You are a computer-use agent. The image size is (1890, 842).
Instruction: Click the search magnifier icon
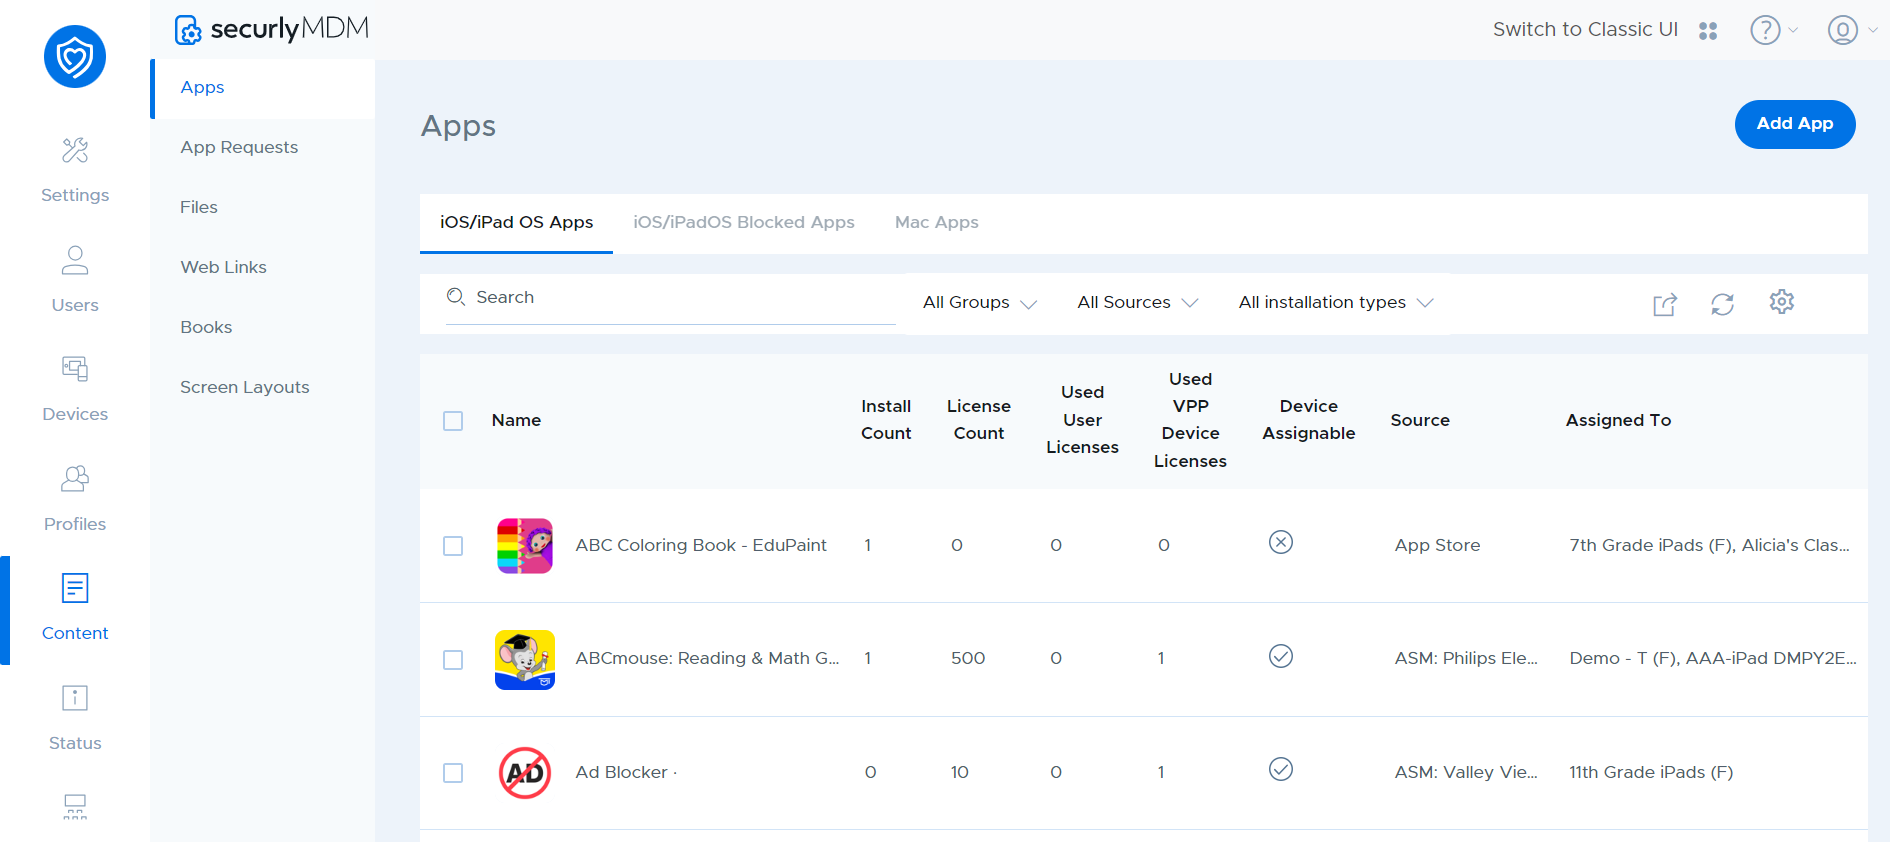pyautogui.click(x=456, y=297)
